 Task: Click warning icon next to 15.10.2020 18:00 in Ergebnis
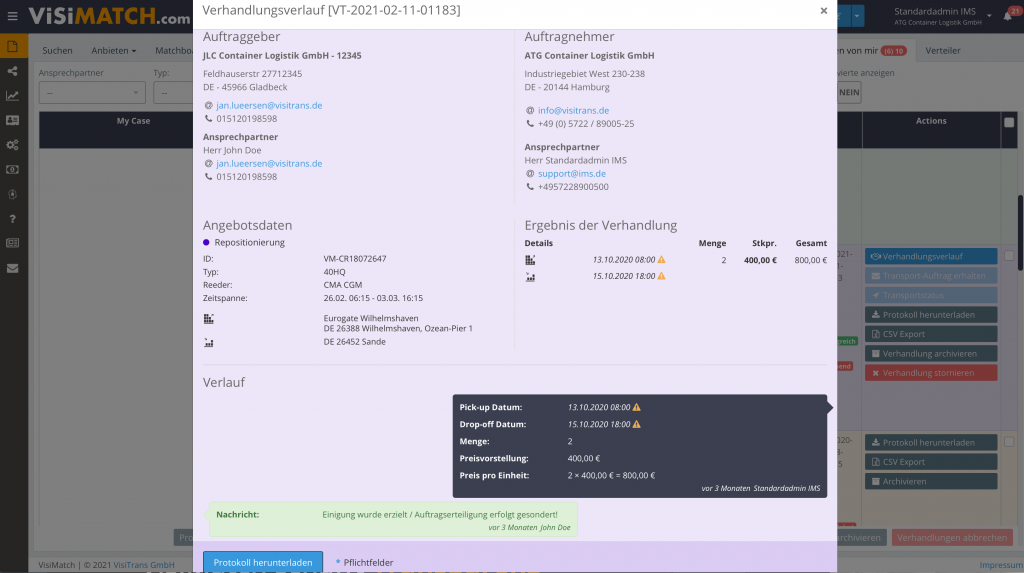(662, 276)
